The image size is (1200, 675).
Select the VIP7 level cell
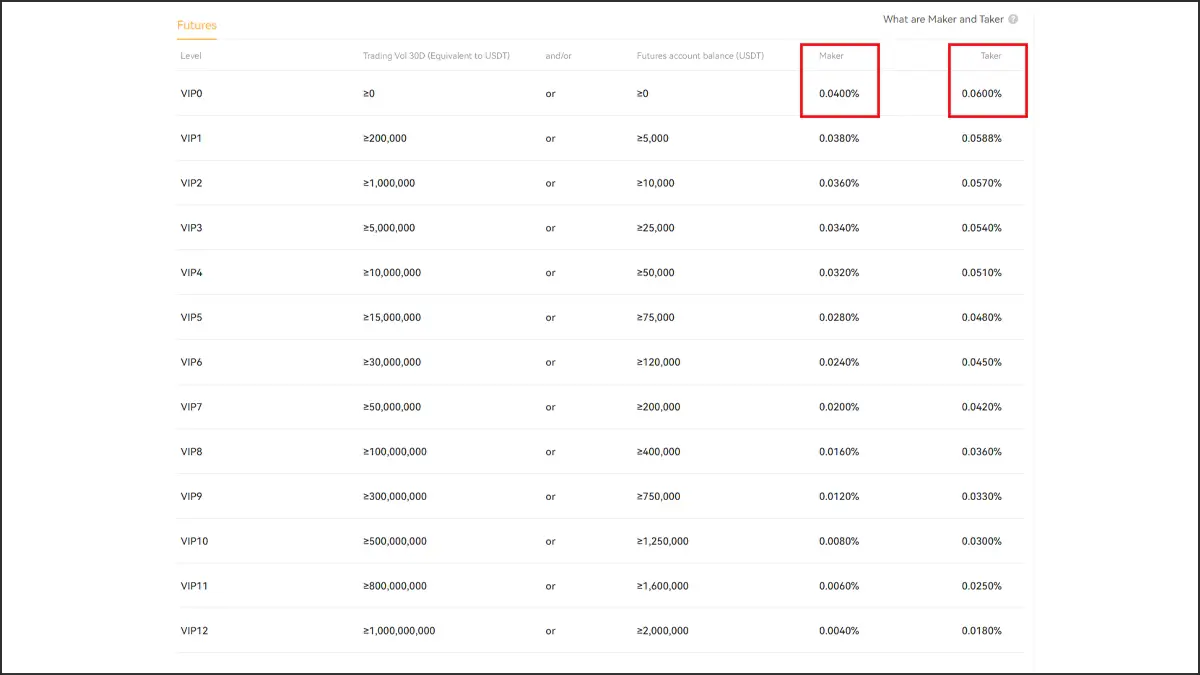click(x=191, y=407)
